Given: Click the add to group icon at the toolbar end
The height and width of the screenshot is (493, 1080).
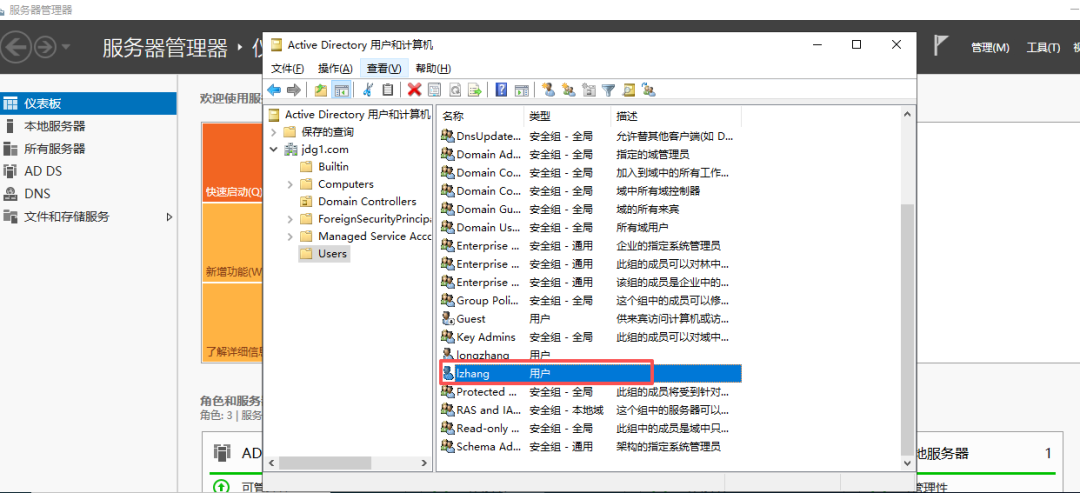Looking at the screenshot, I should [x=648, y=90].
